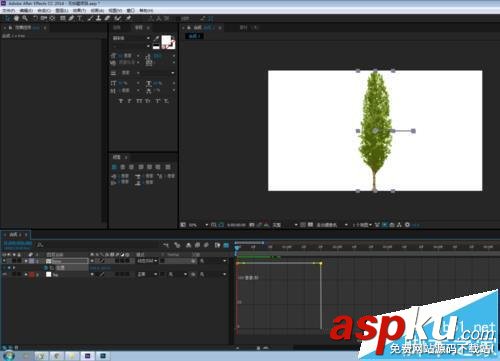Hide the bg layer with its eye
500x361 pixels.
tap(4, 274)
